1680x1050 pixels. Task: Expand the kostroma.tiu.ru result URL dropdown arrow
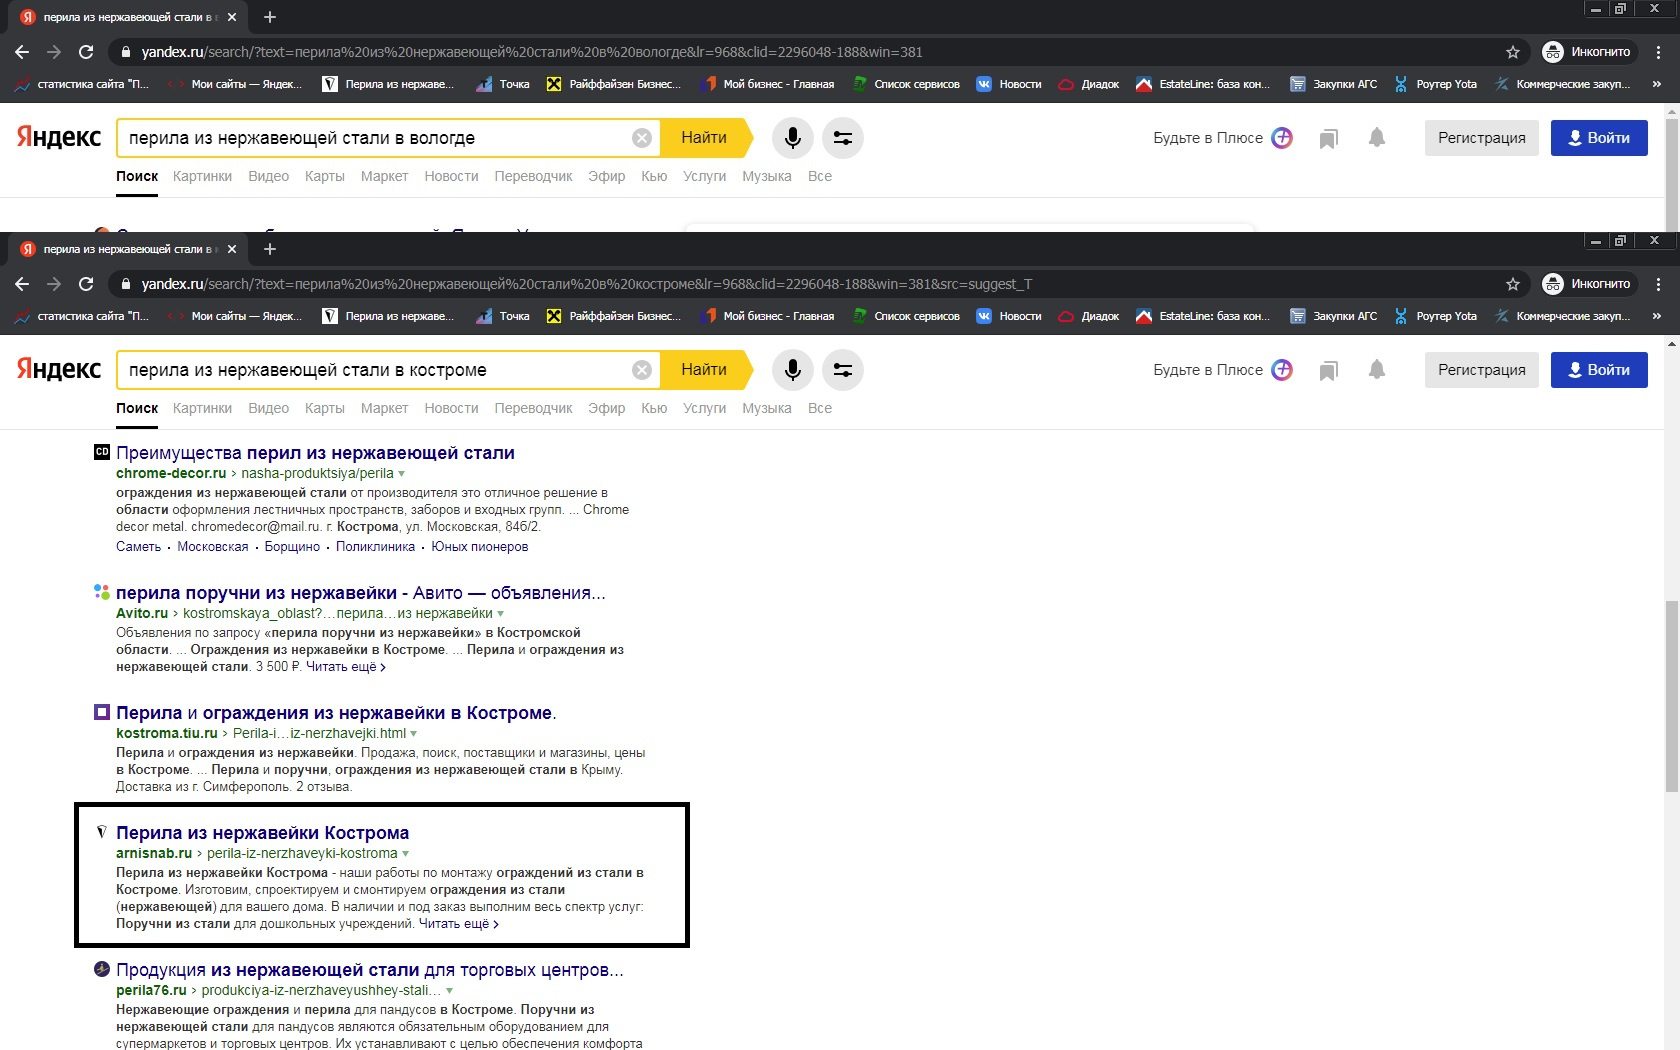pyautogui.click(x=414, y=734)
